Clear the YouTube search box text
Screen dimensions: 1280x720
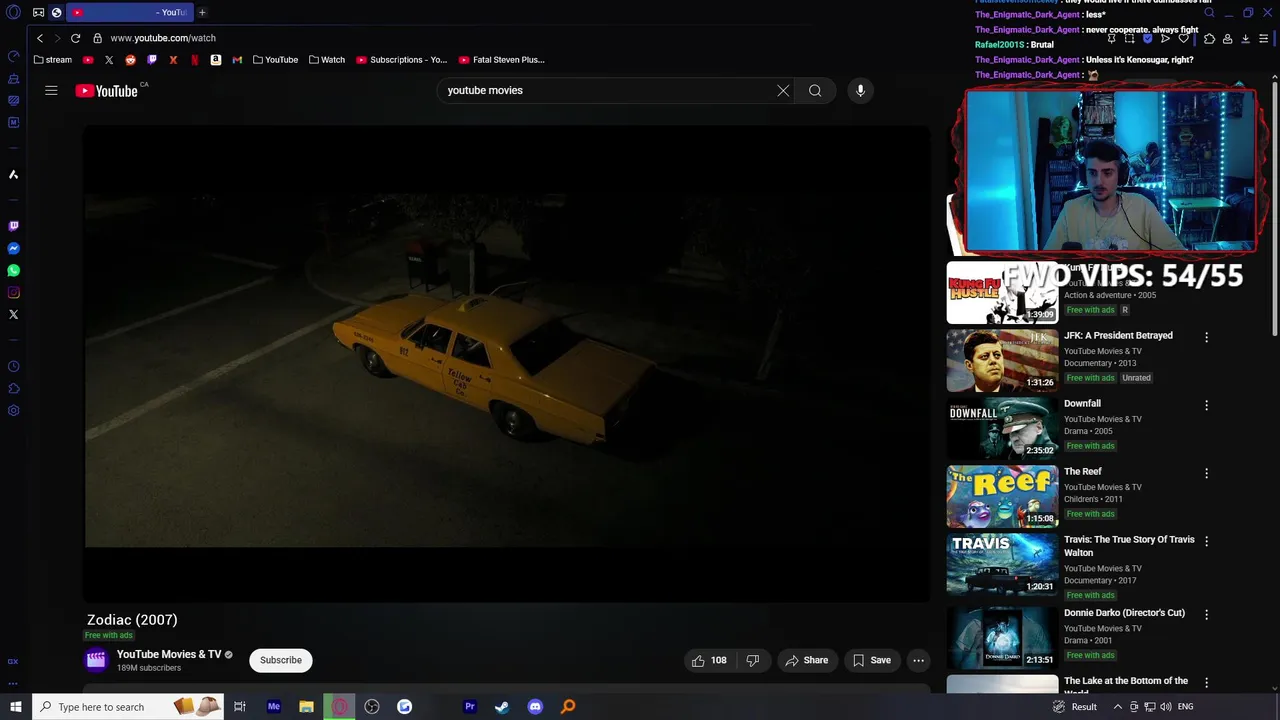click(783, 90)
